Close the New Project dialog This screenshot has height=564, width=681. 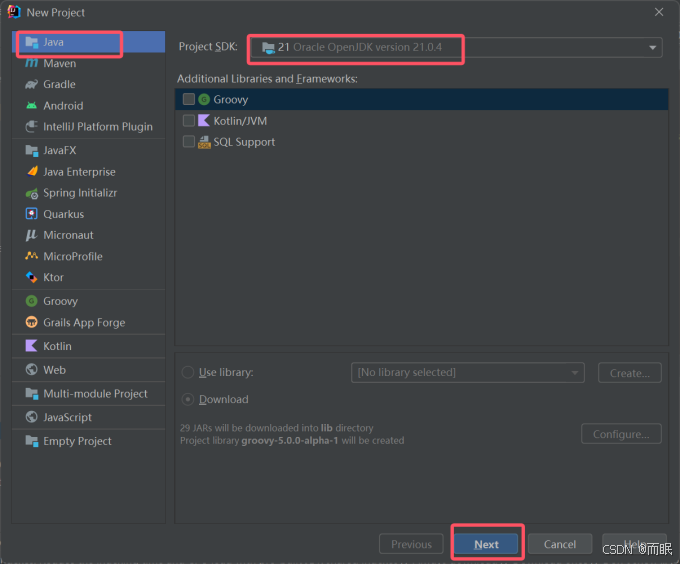click(659, 12)
